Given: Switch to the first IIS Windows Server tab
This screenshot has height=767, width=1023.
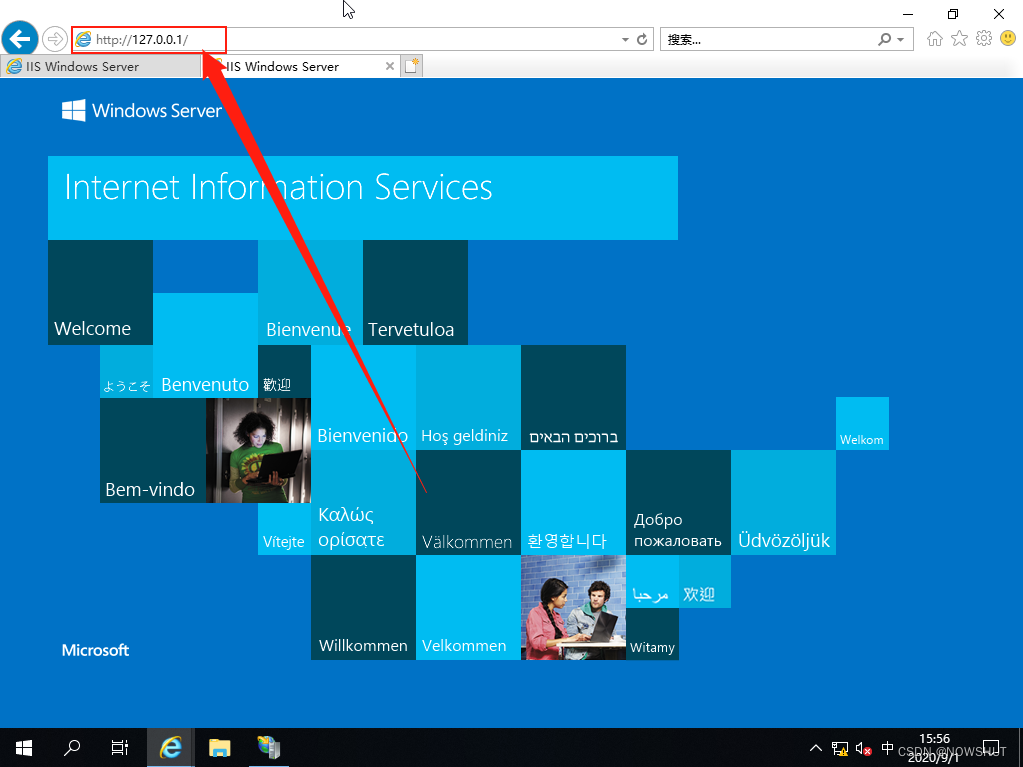Looking at the screenshot, I should pyautogui.click(x=98, y=66).
